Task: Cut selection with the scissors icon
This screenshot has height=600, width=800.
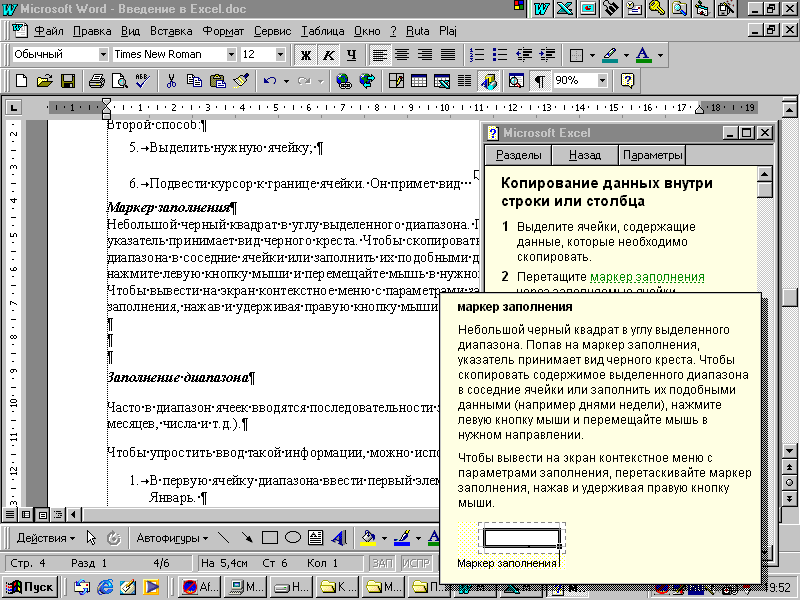Action: click(x=171, y=81)
